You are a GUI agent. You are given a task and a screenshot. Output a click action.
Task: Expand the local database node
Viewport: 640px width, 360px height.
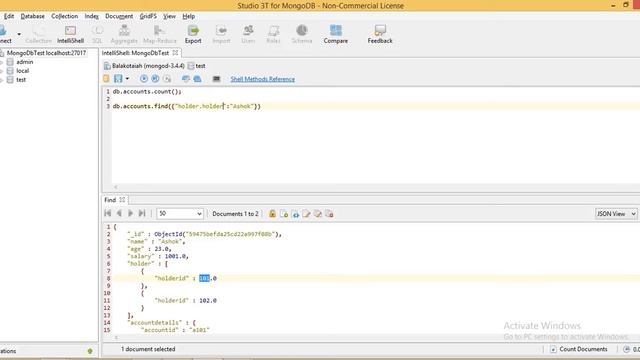point(2,71)
